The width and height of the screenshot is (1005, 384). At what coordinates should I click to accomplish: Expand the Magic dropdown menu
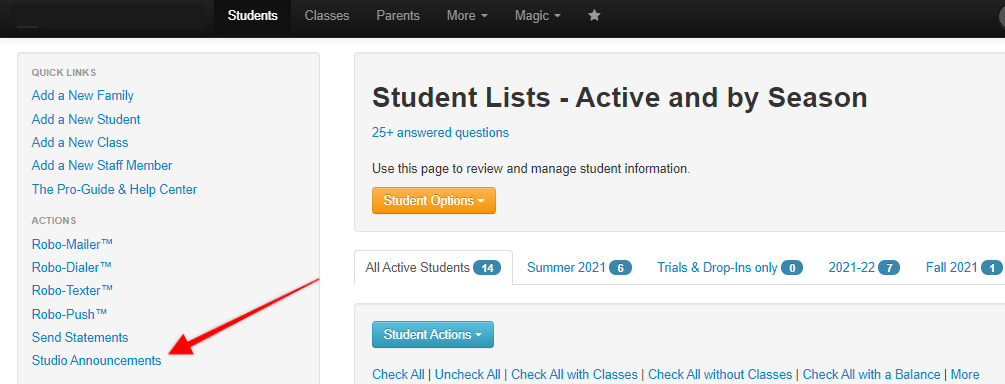538,15
